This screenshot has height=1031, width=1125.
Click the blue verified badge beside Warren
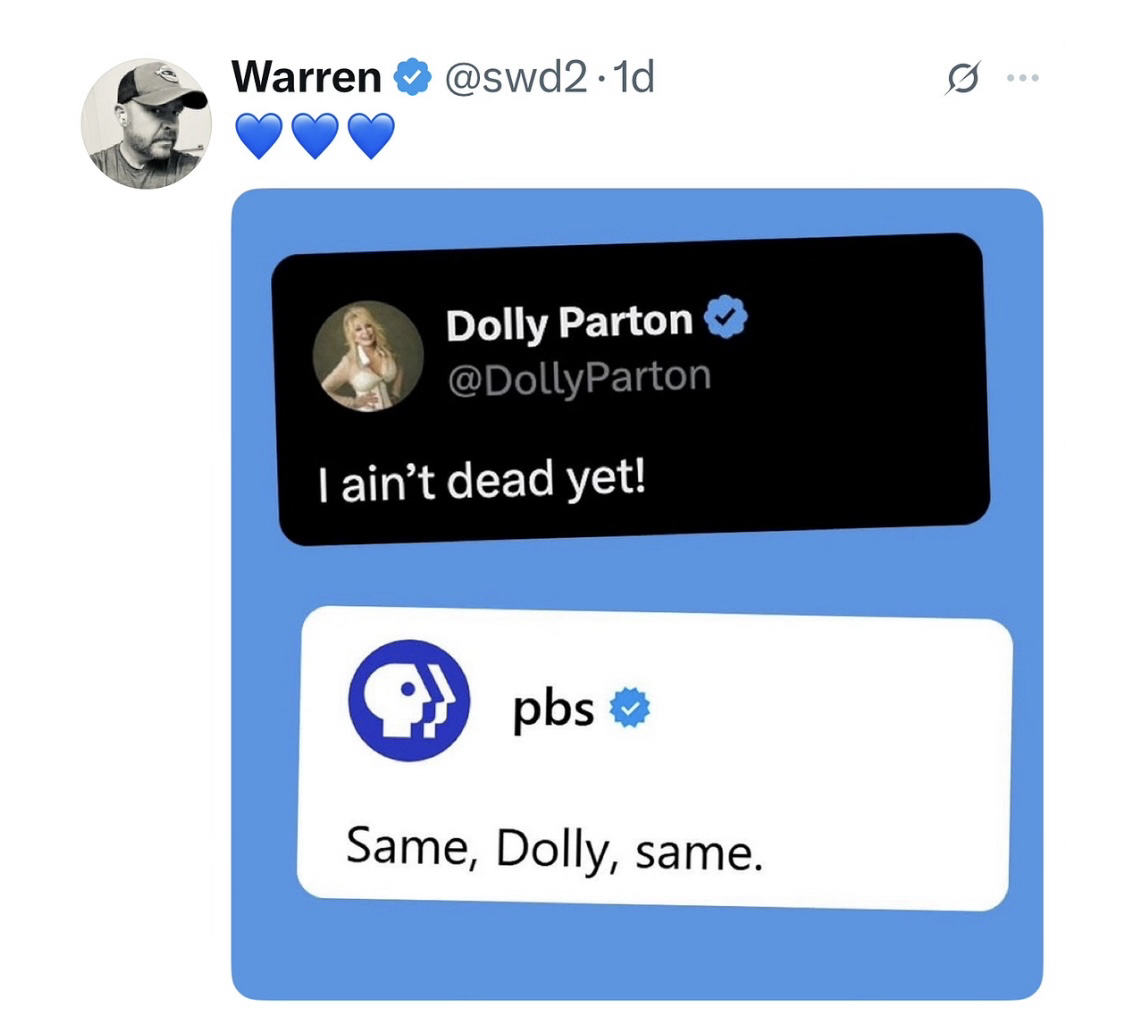pos(412,77)
